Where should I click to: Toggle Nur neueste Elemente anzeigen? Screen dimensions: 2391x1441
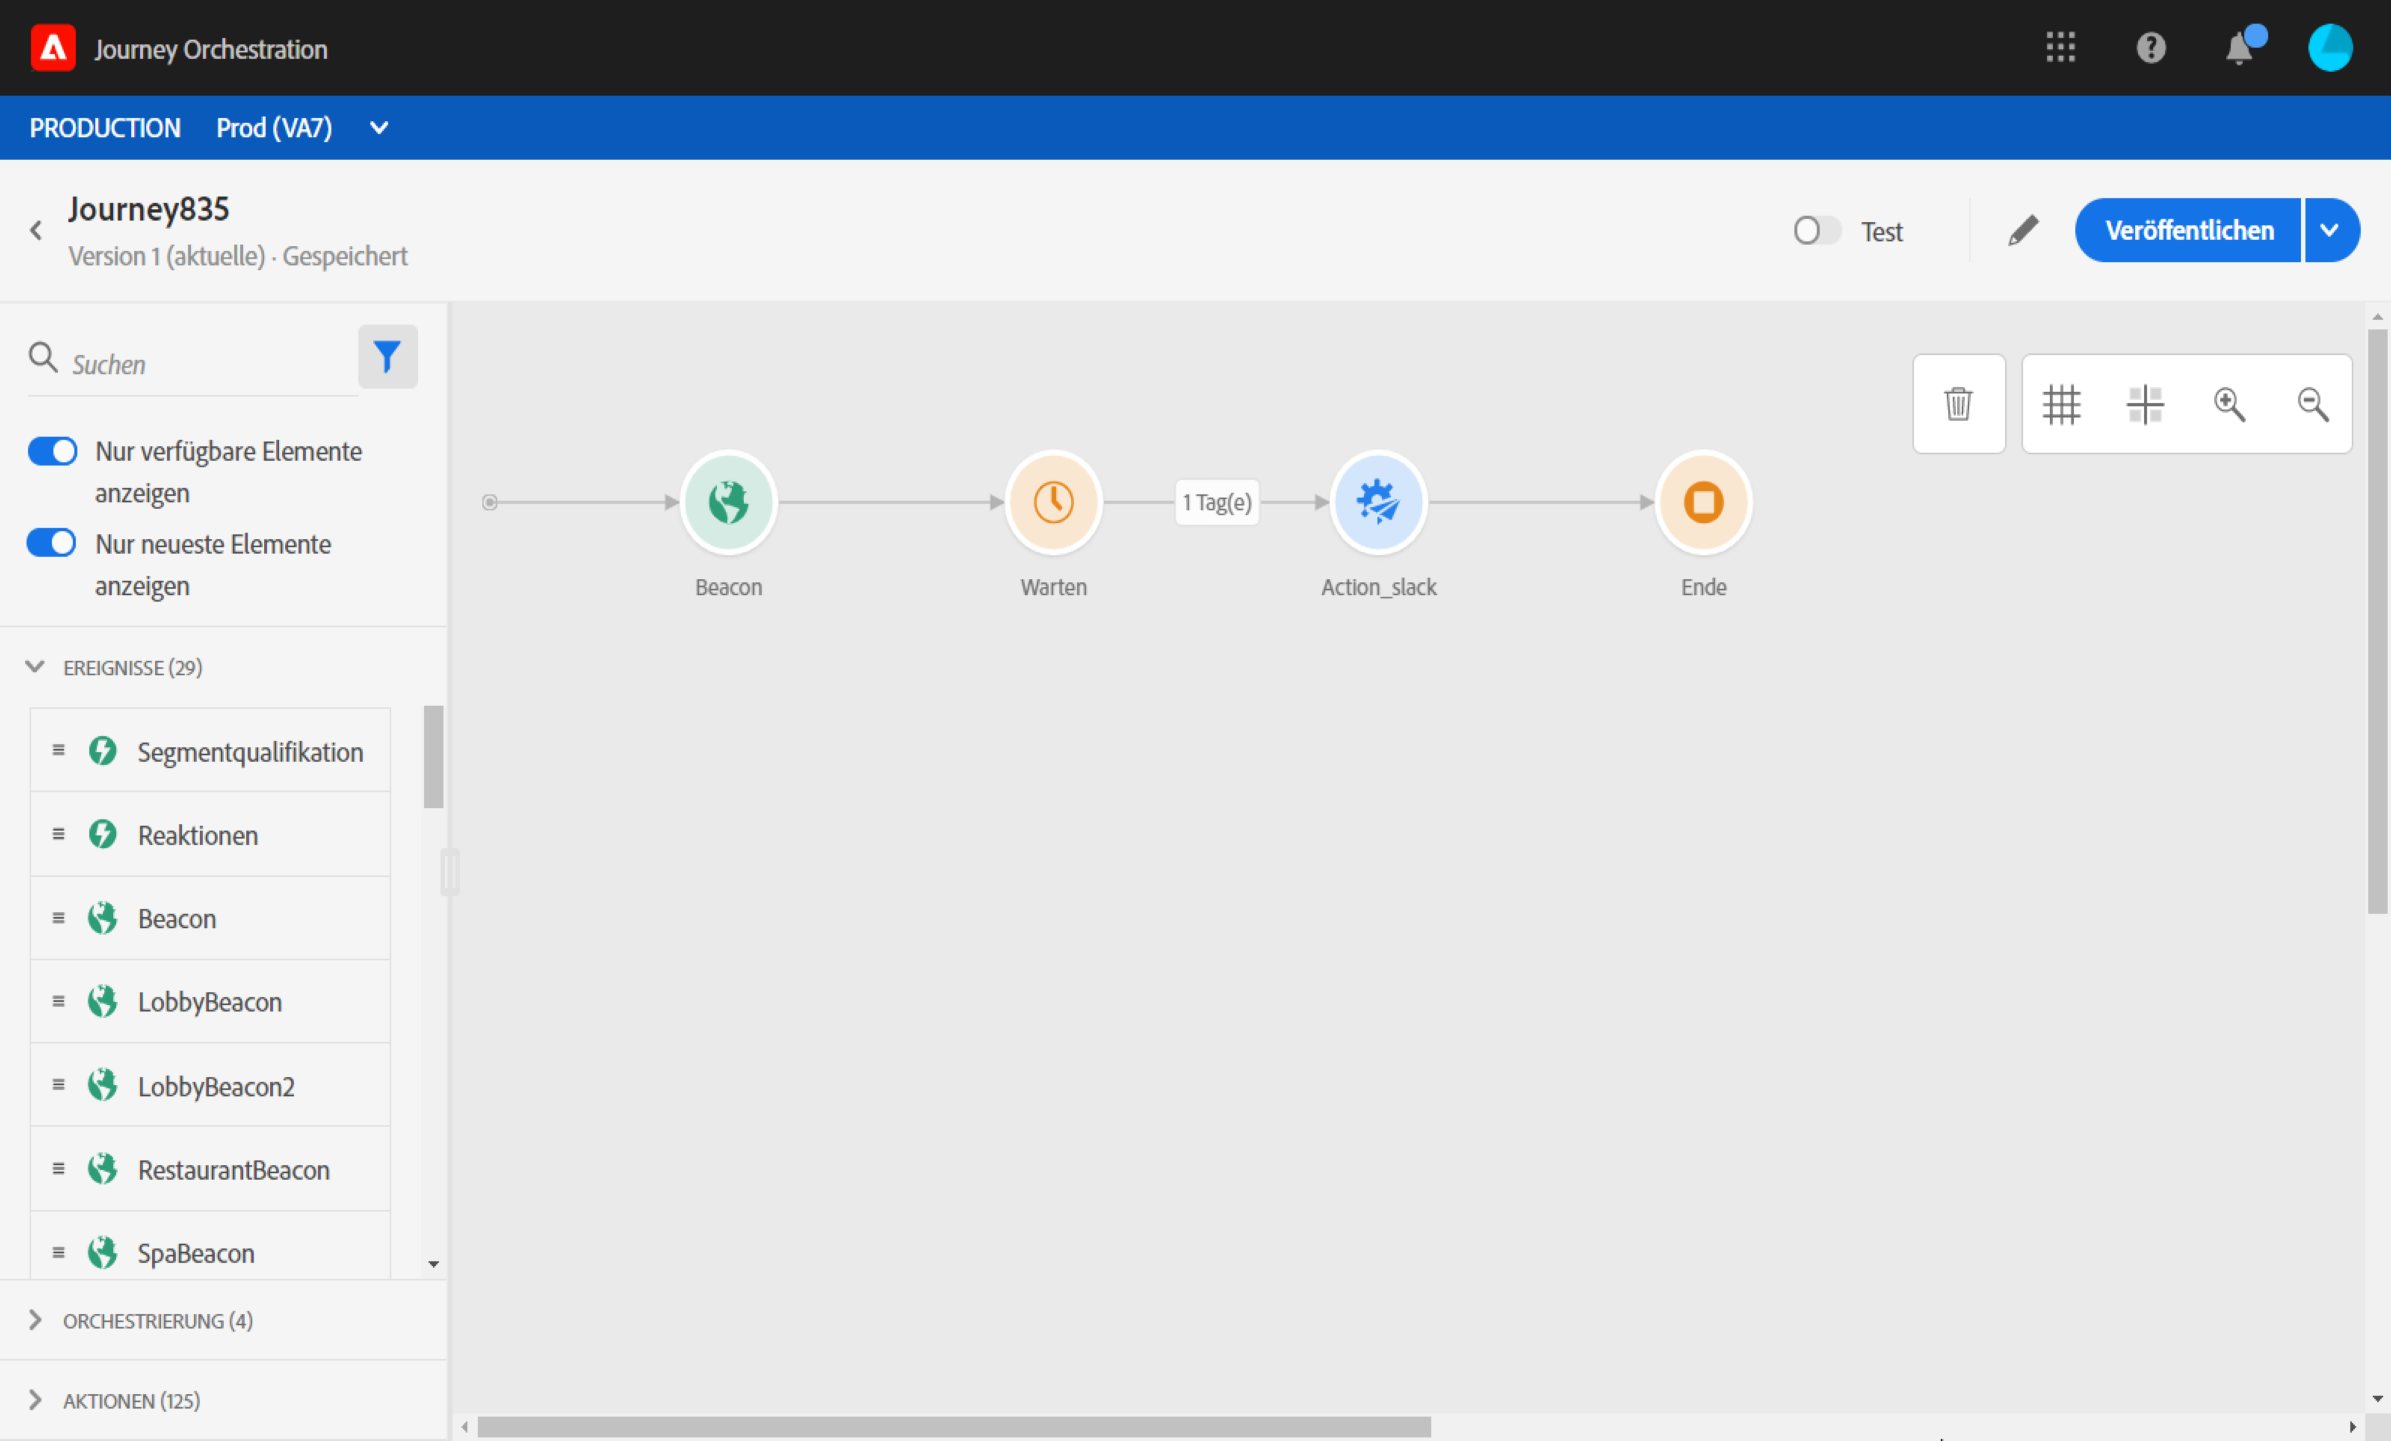[52, 543]
